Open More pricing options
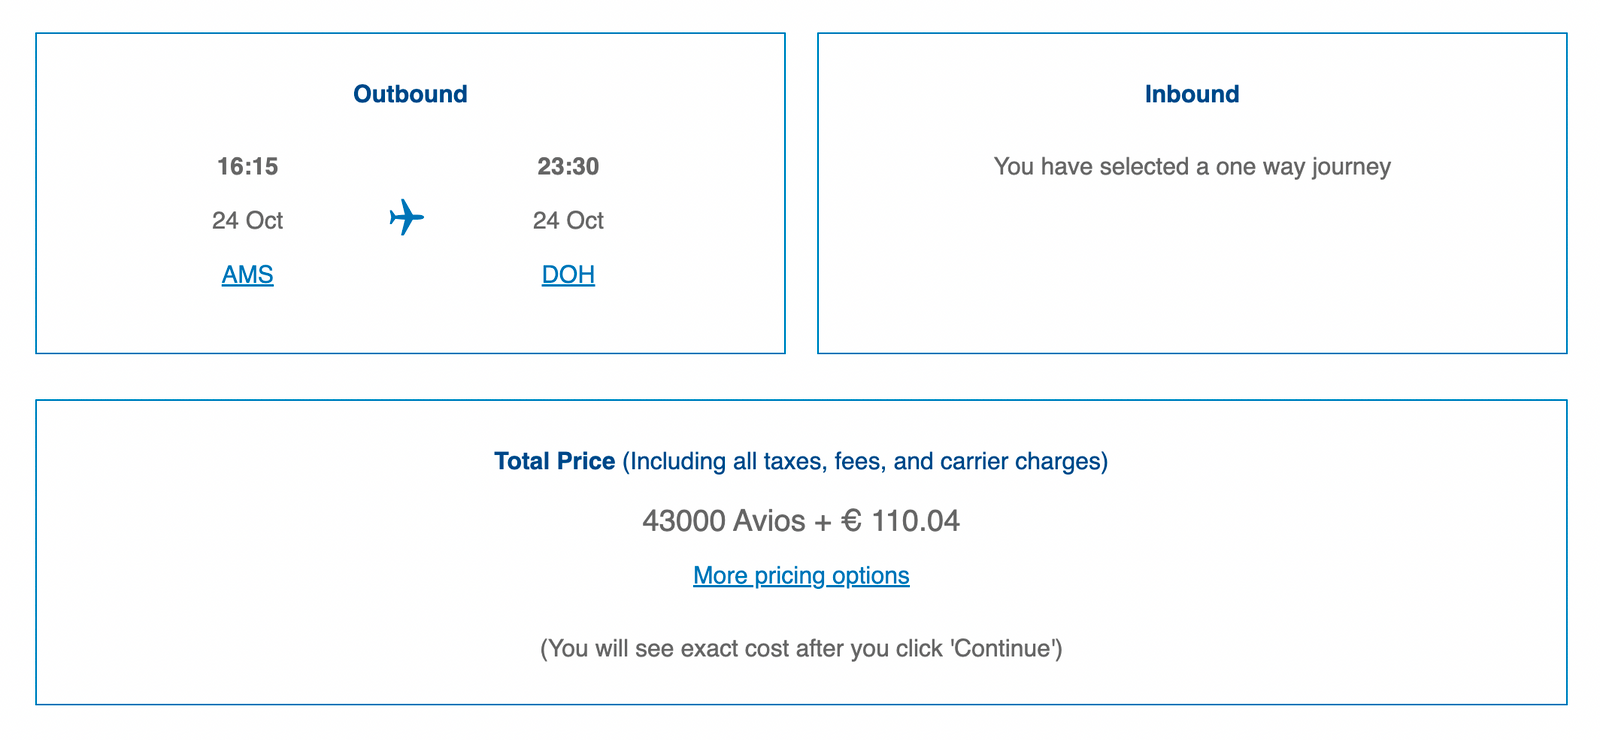 coord(801,575)
